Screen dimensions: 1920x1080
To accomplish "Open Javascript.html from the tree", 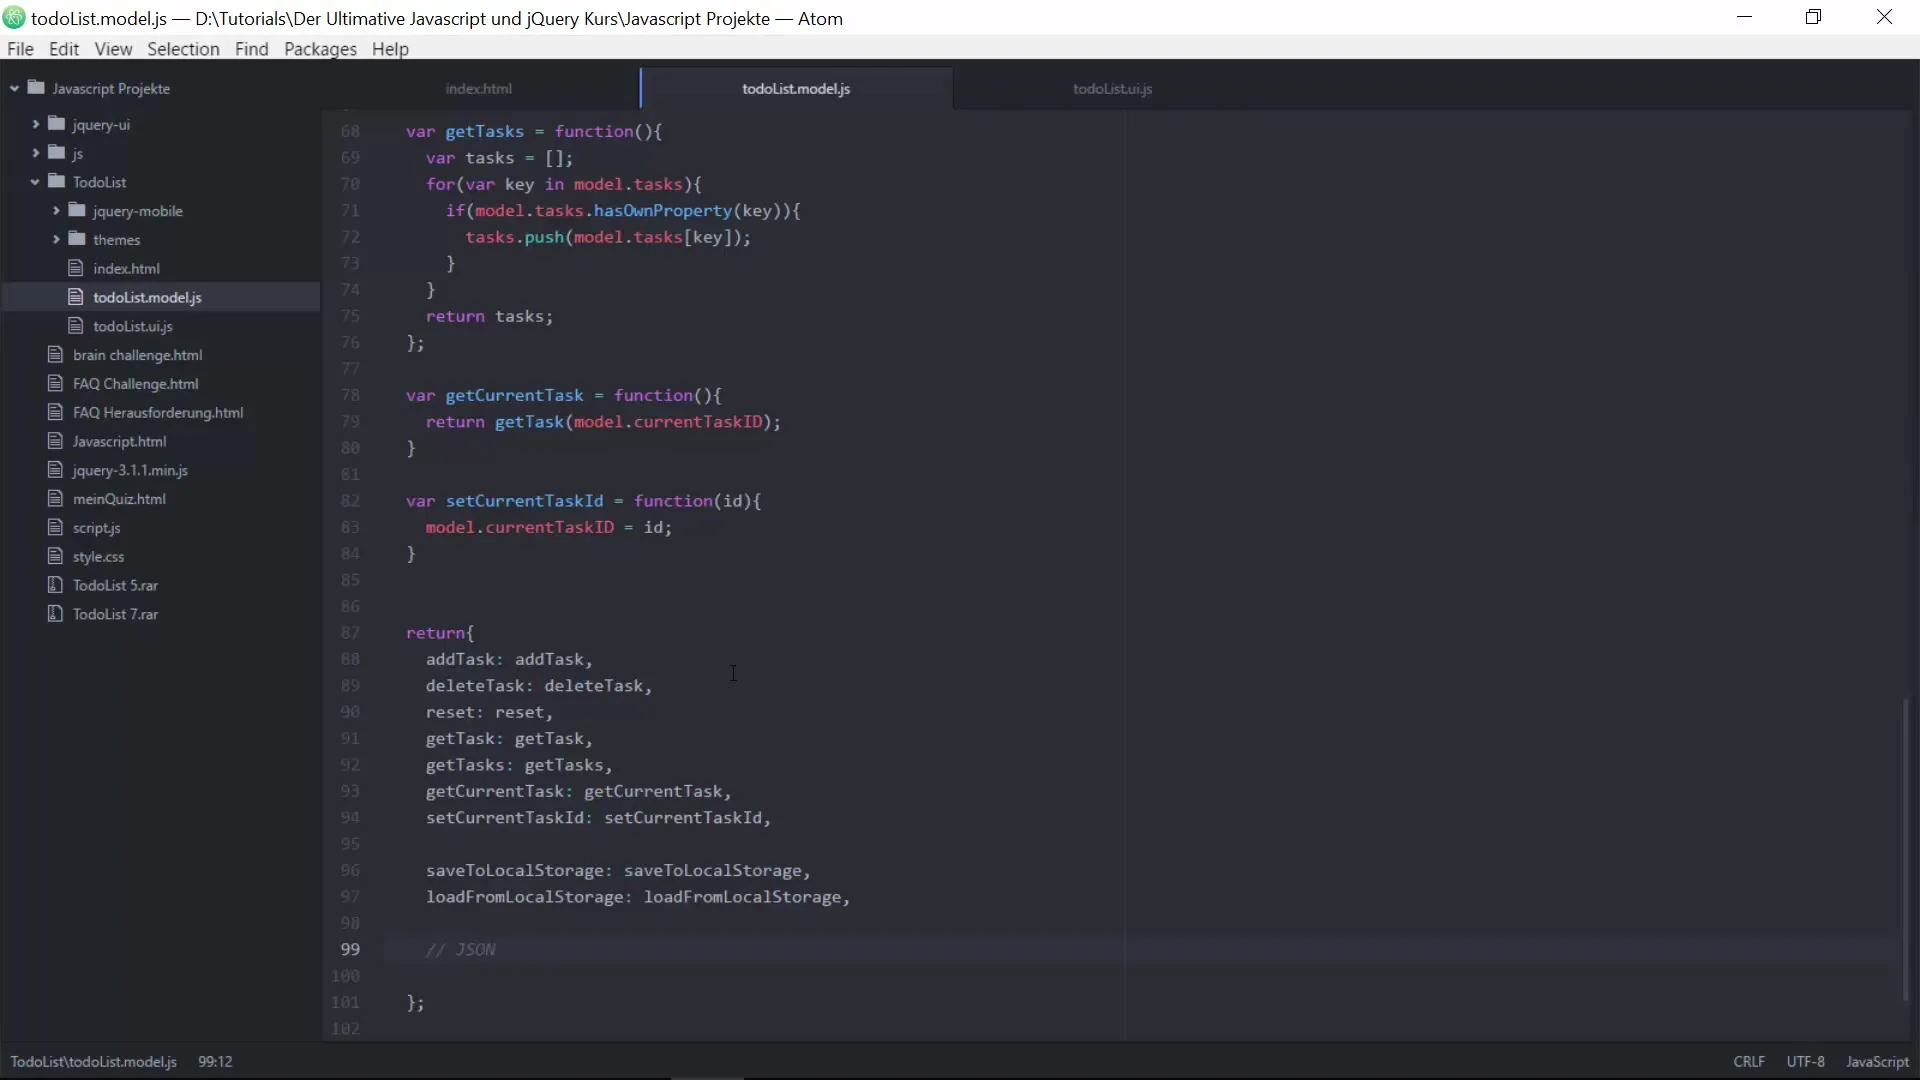I will coord(120,442).
